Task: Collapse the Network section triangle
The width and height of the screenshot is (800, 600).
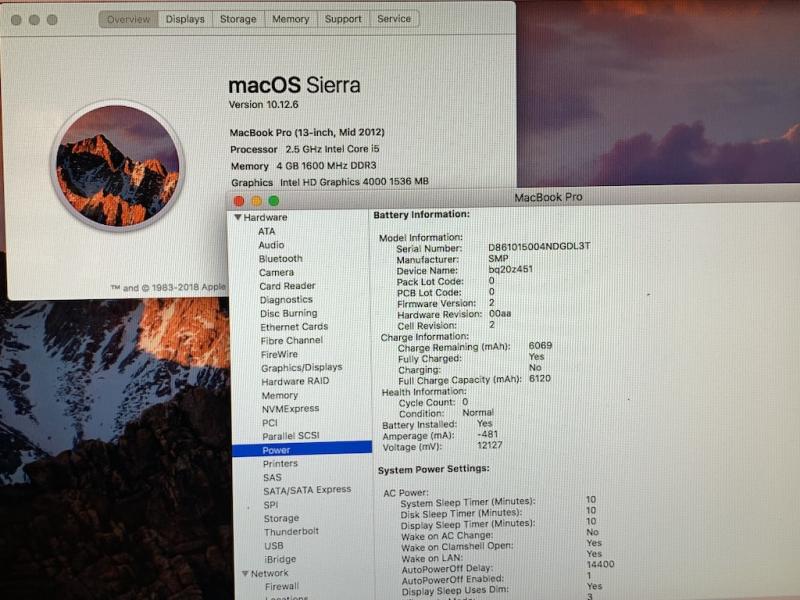Action: tap(245, 573)
